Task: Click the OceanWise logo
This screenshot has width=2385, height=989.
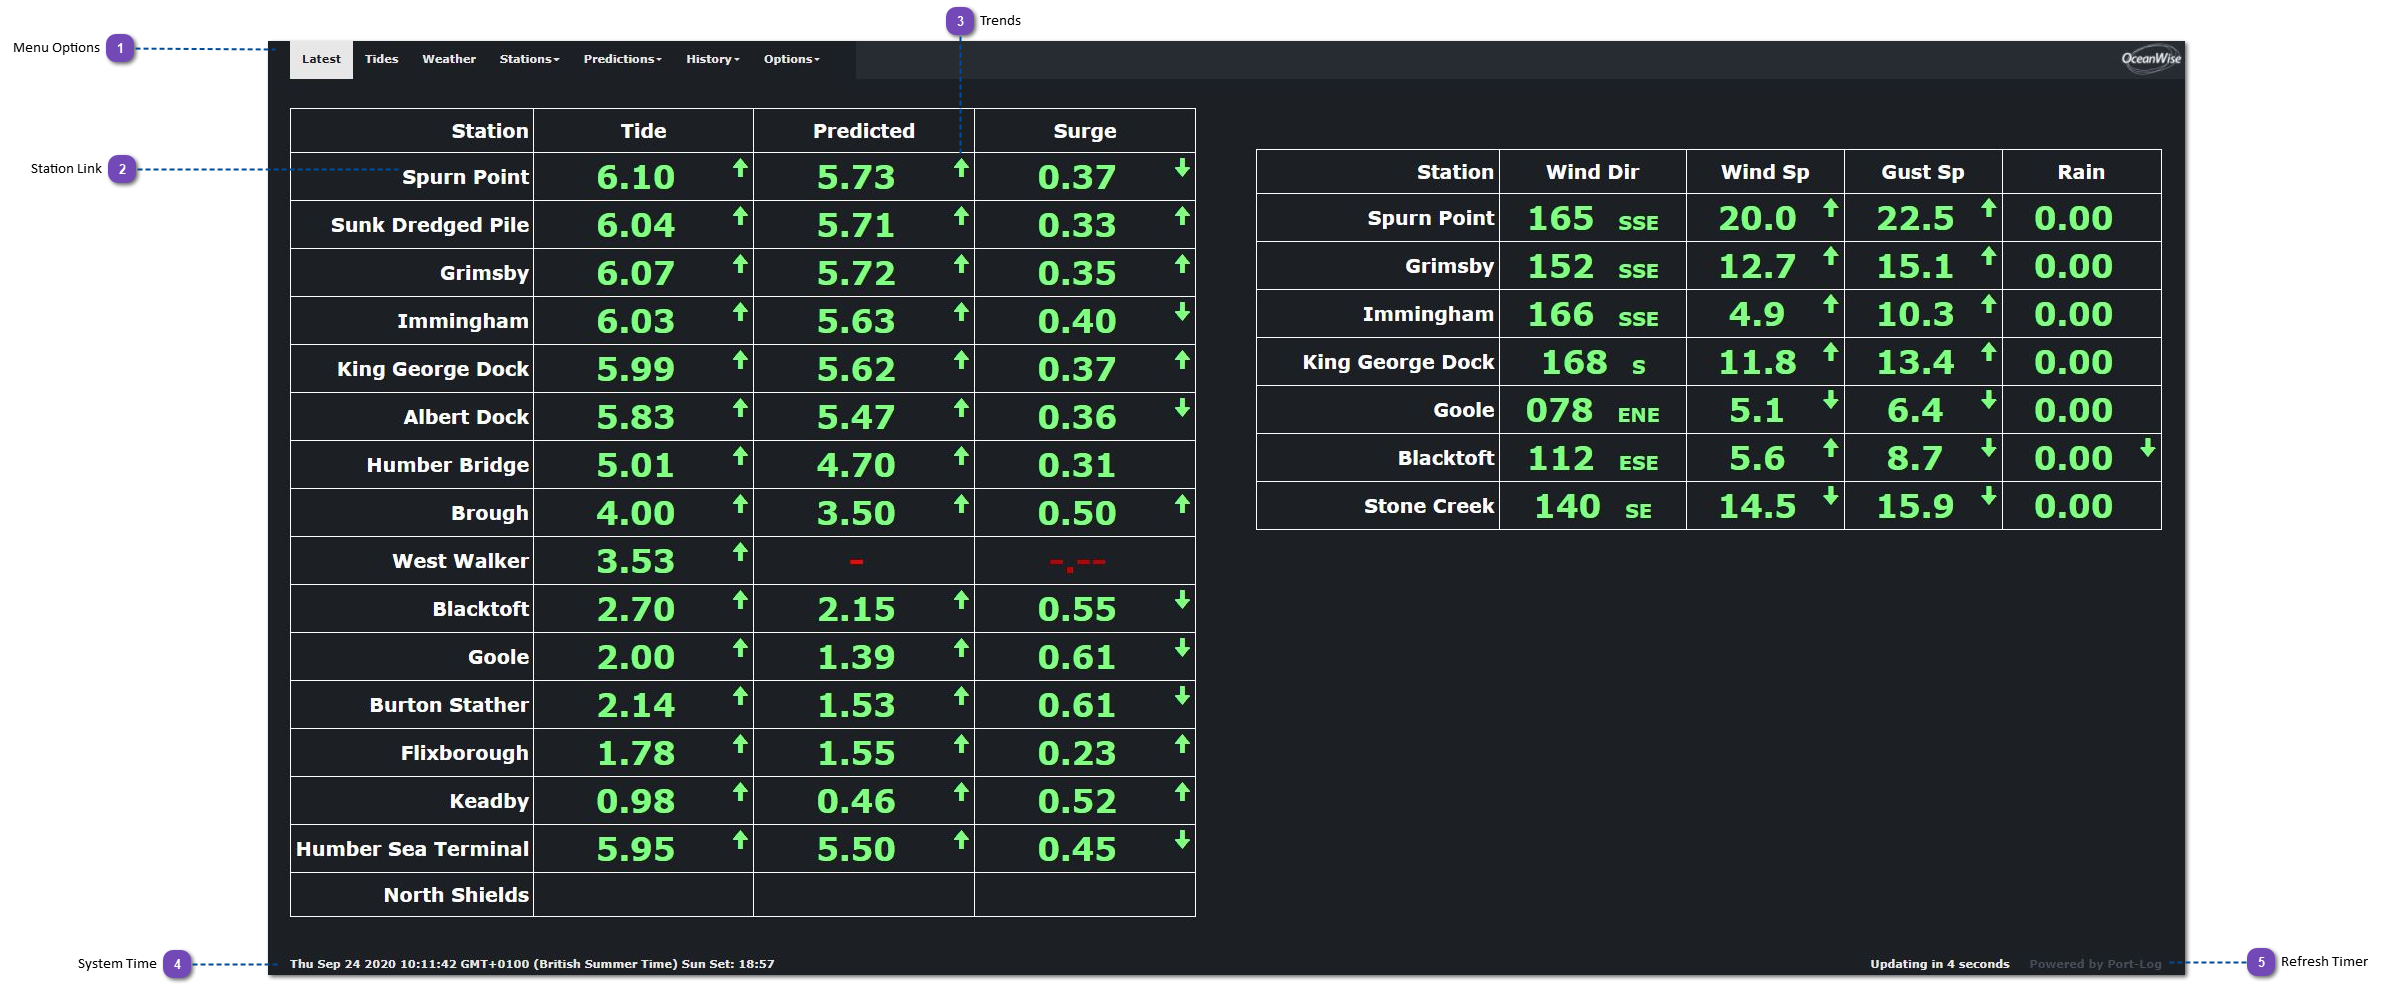Action: [2150, 59]
